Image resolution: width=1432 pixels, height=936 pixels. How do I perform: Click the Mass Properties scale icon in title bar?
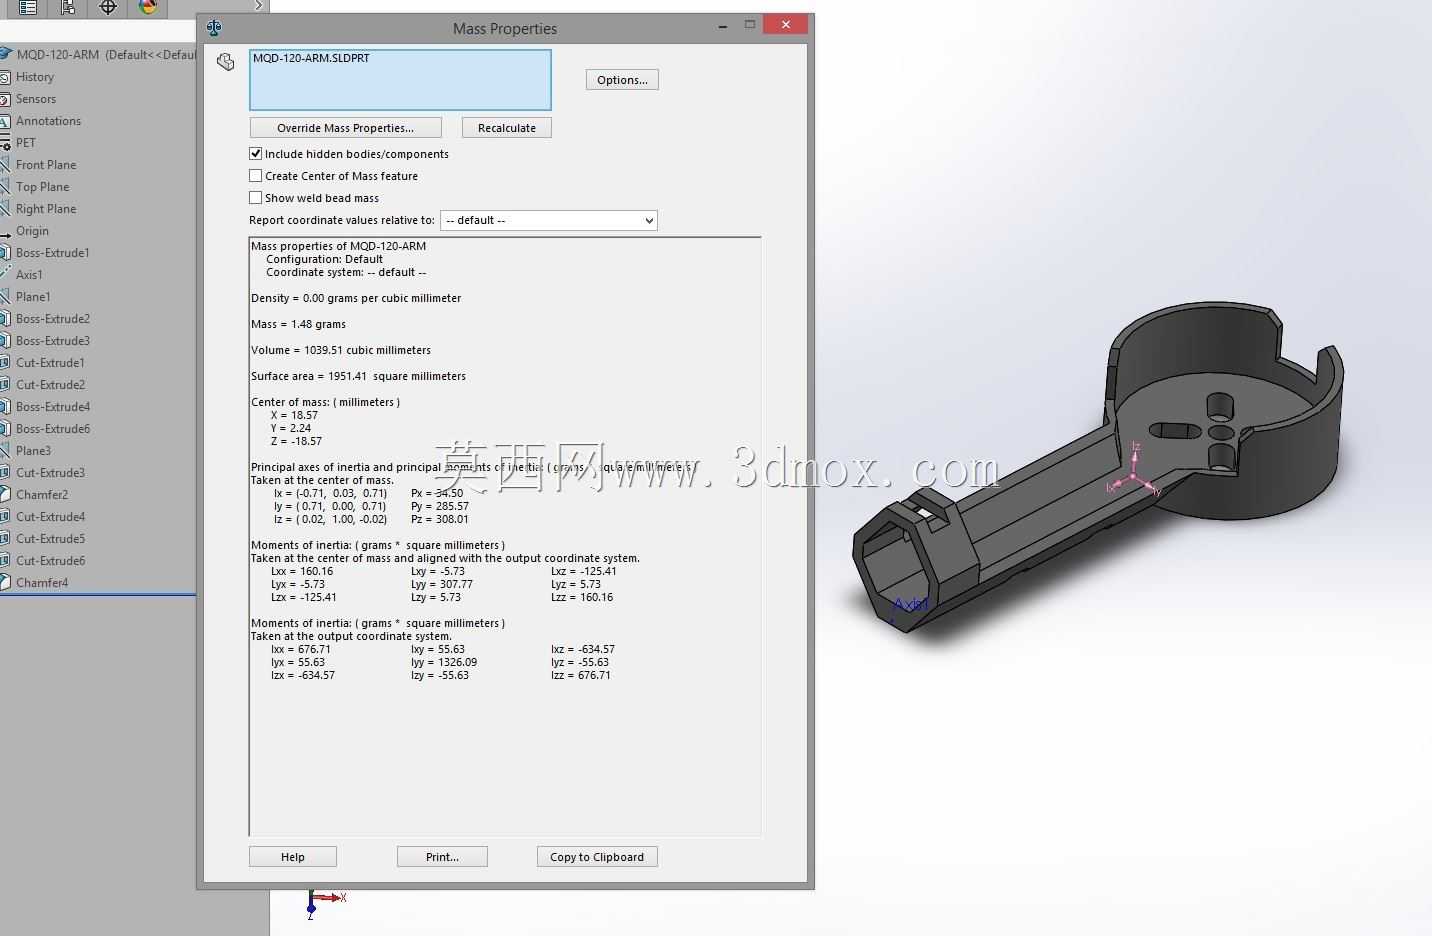point(214,28)
